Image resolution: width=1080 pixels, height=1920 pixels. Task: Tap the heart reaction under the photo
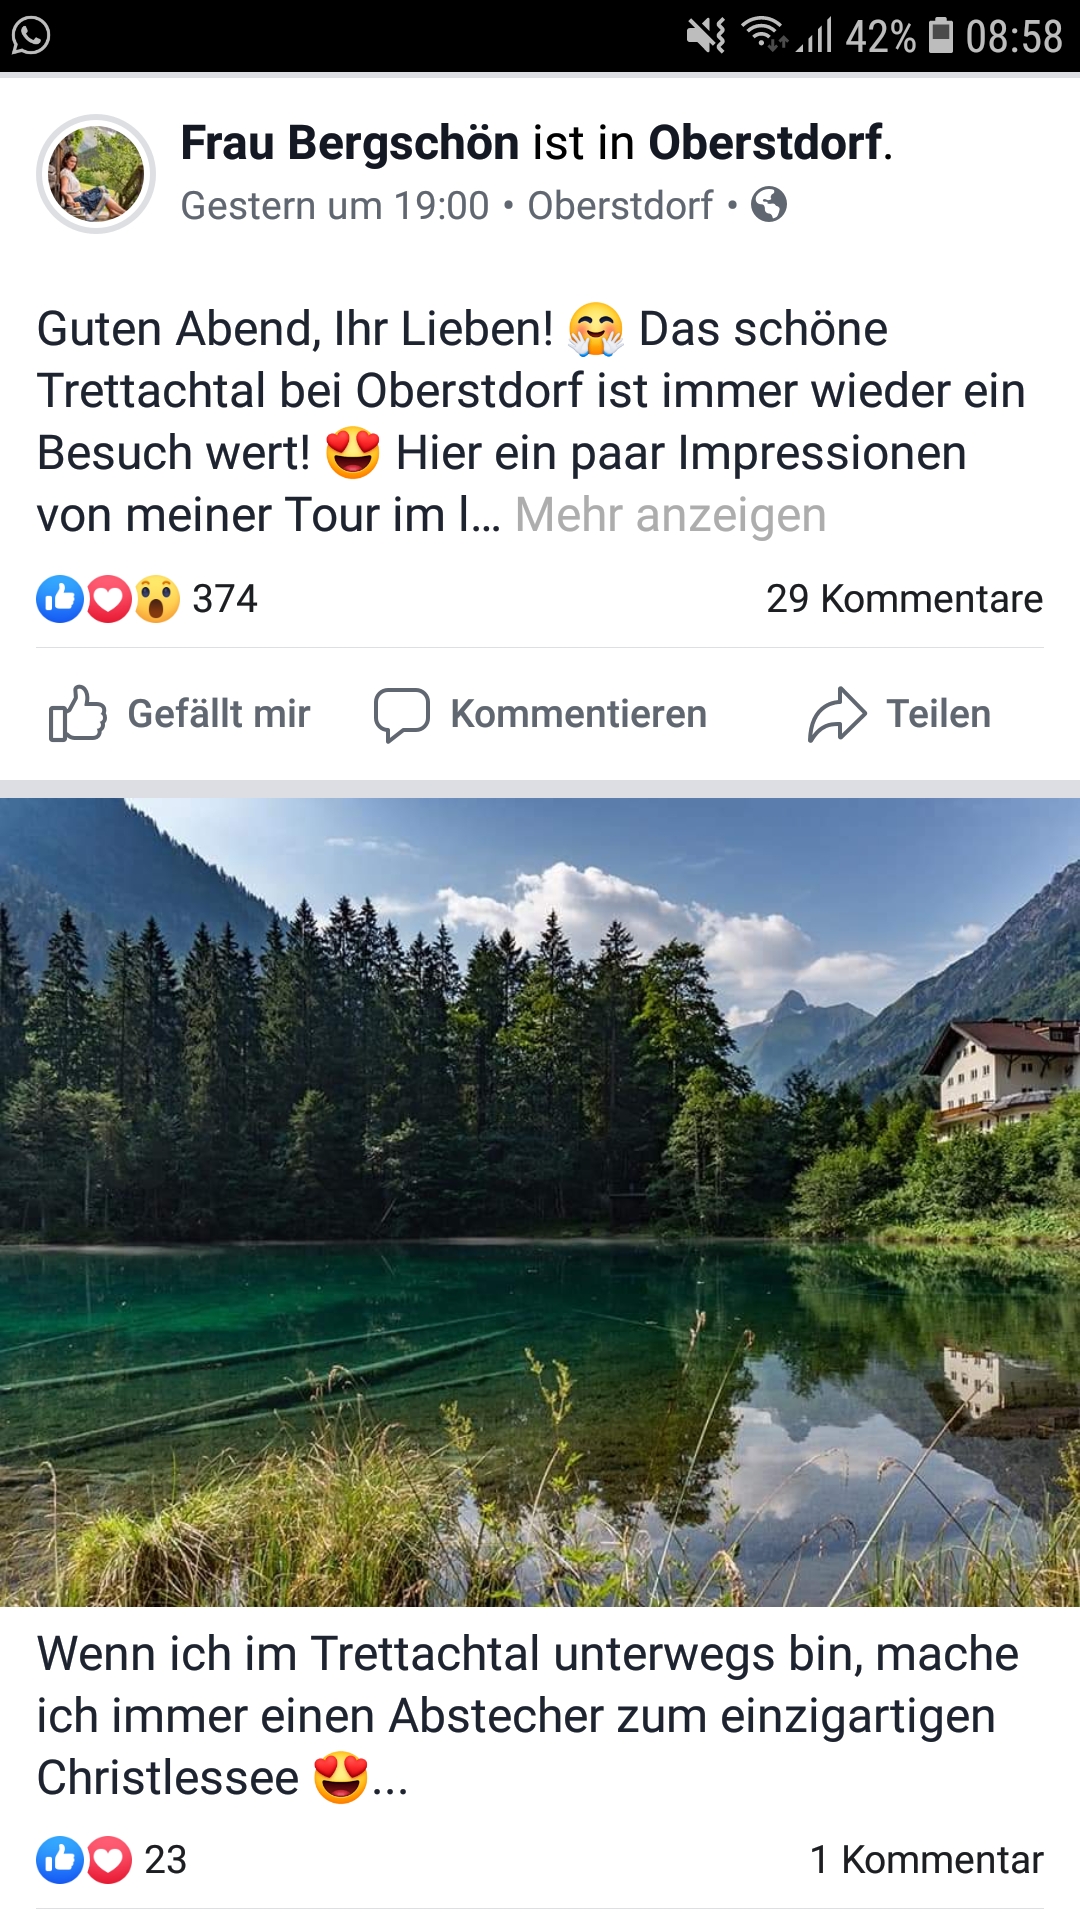(x=109, y=1860)
